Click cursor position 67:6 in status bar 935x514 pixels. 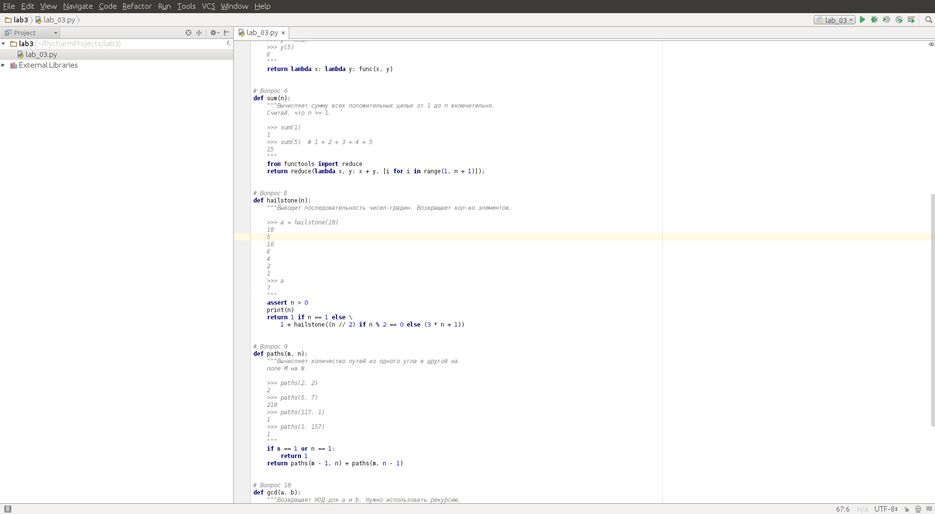click(x=843, y=509)
